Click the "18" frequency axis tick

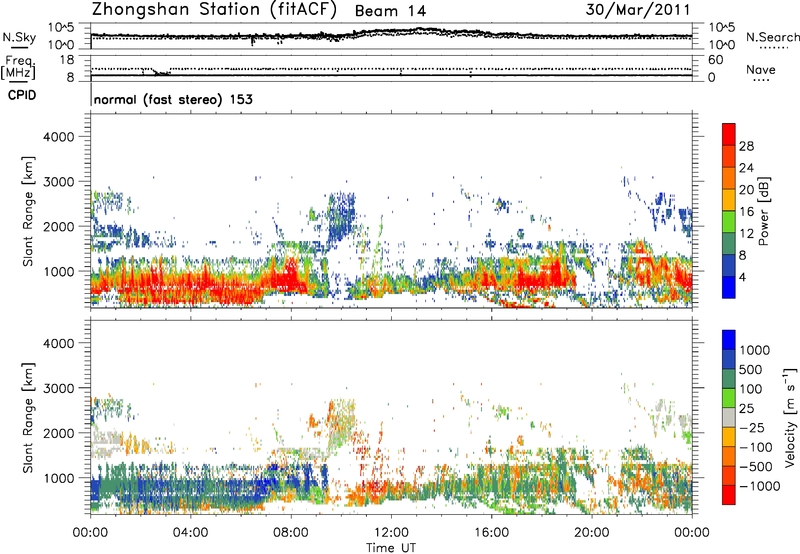(67, 60)
